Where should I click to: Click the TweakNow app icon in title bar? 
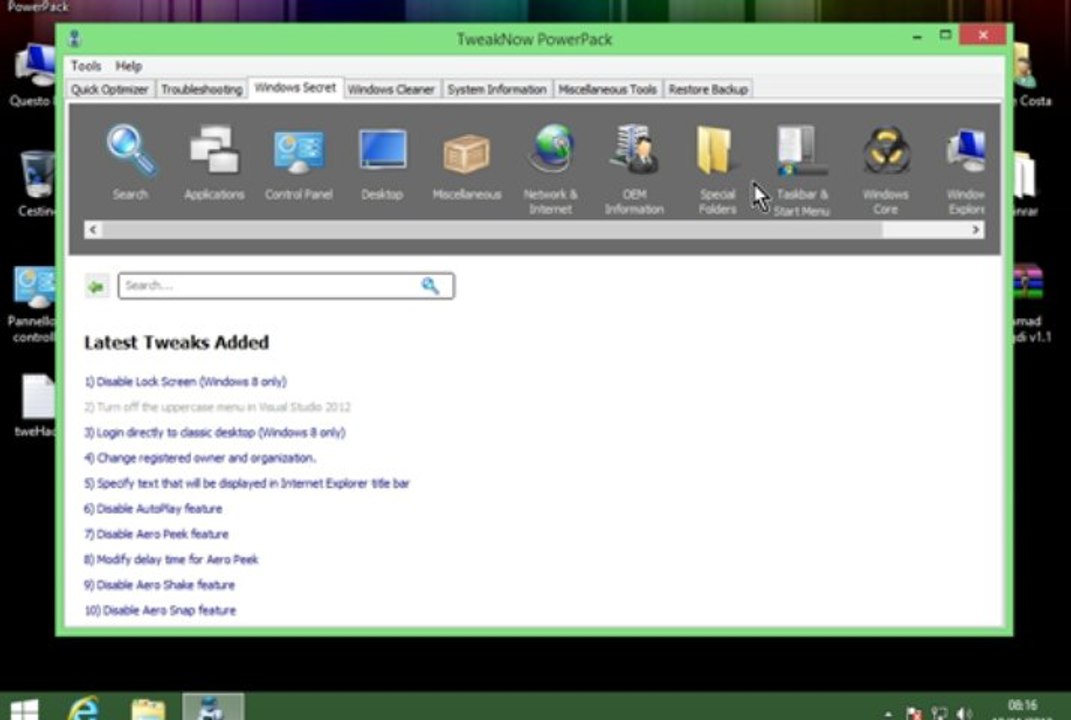pos(75,39)
